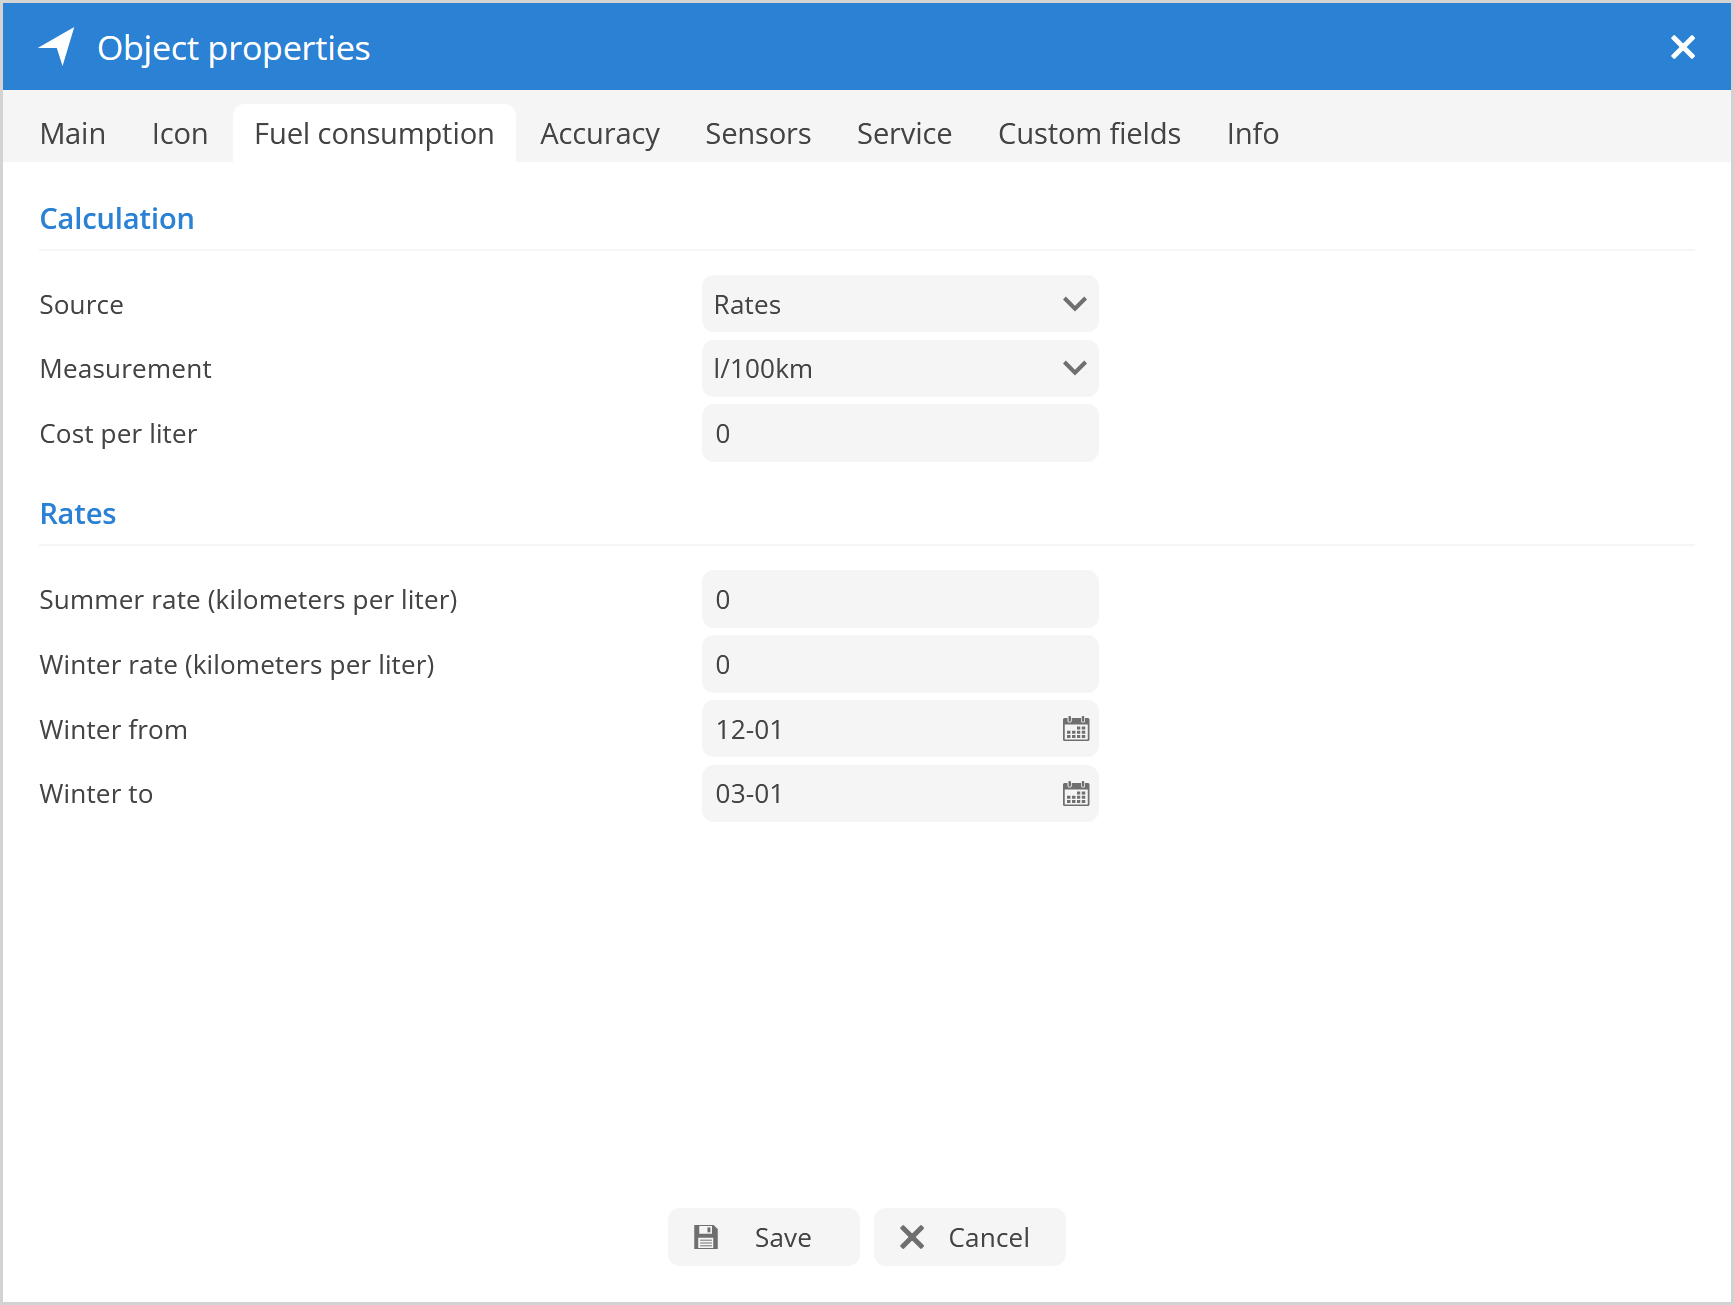Open the Winter to calendar picker
The image size is (1734, 1305).
point(1075,794)
